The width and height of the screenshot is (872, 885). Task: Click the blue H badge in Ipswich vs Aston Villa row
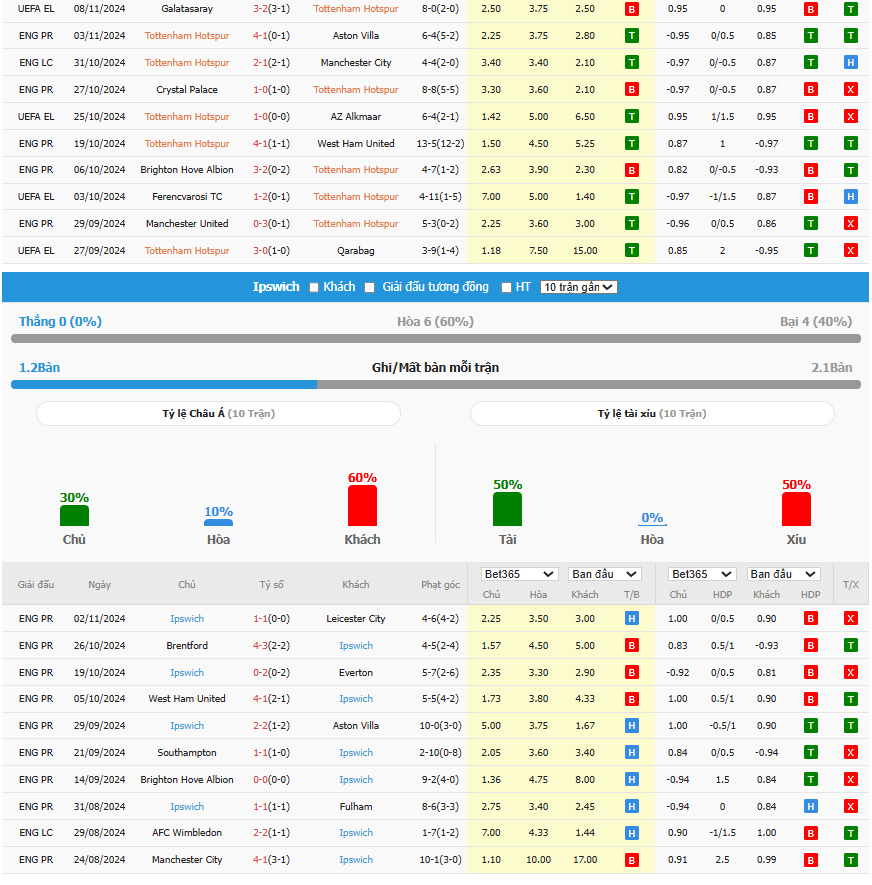(632, 726)
